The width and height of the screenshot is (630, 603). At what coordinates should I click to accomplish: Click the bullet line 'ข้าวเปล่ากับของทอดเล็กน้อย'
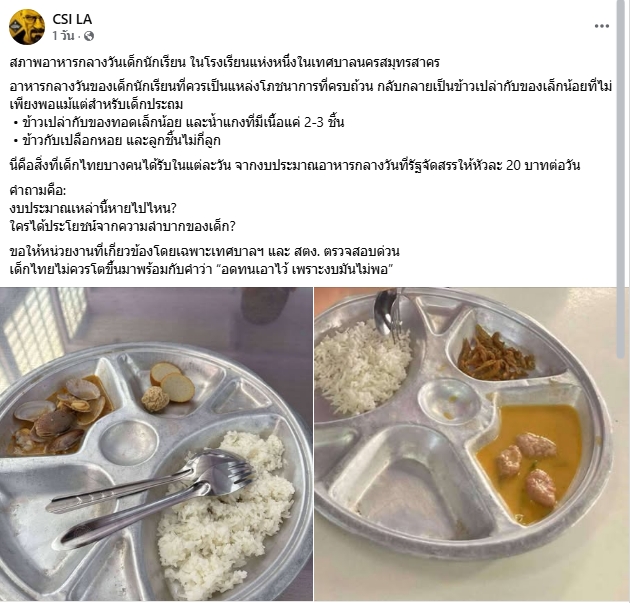(177, 122)
